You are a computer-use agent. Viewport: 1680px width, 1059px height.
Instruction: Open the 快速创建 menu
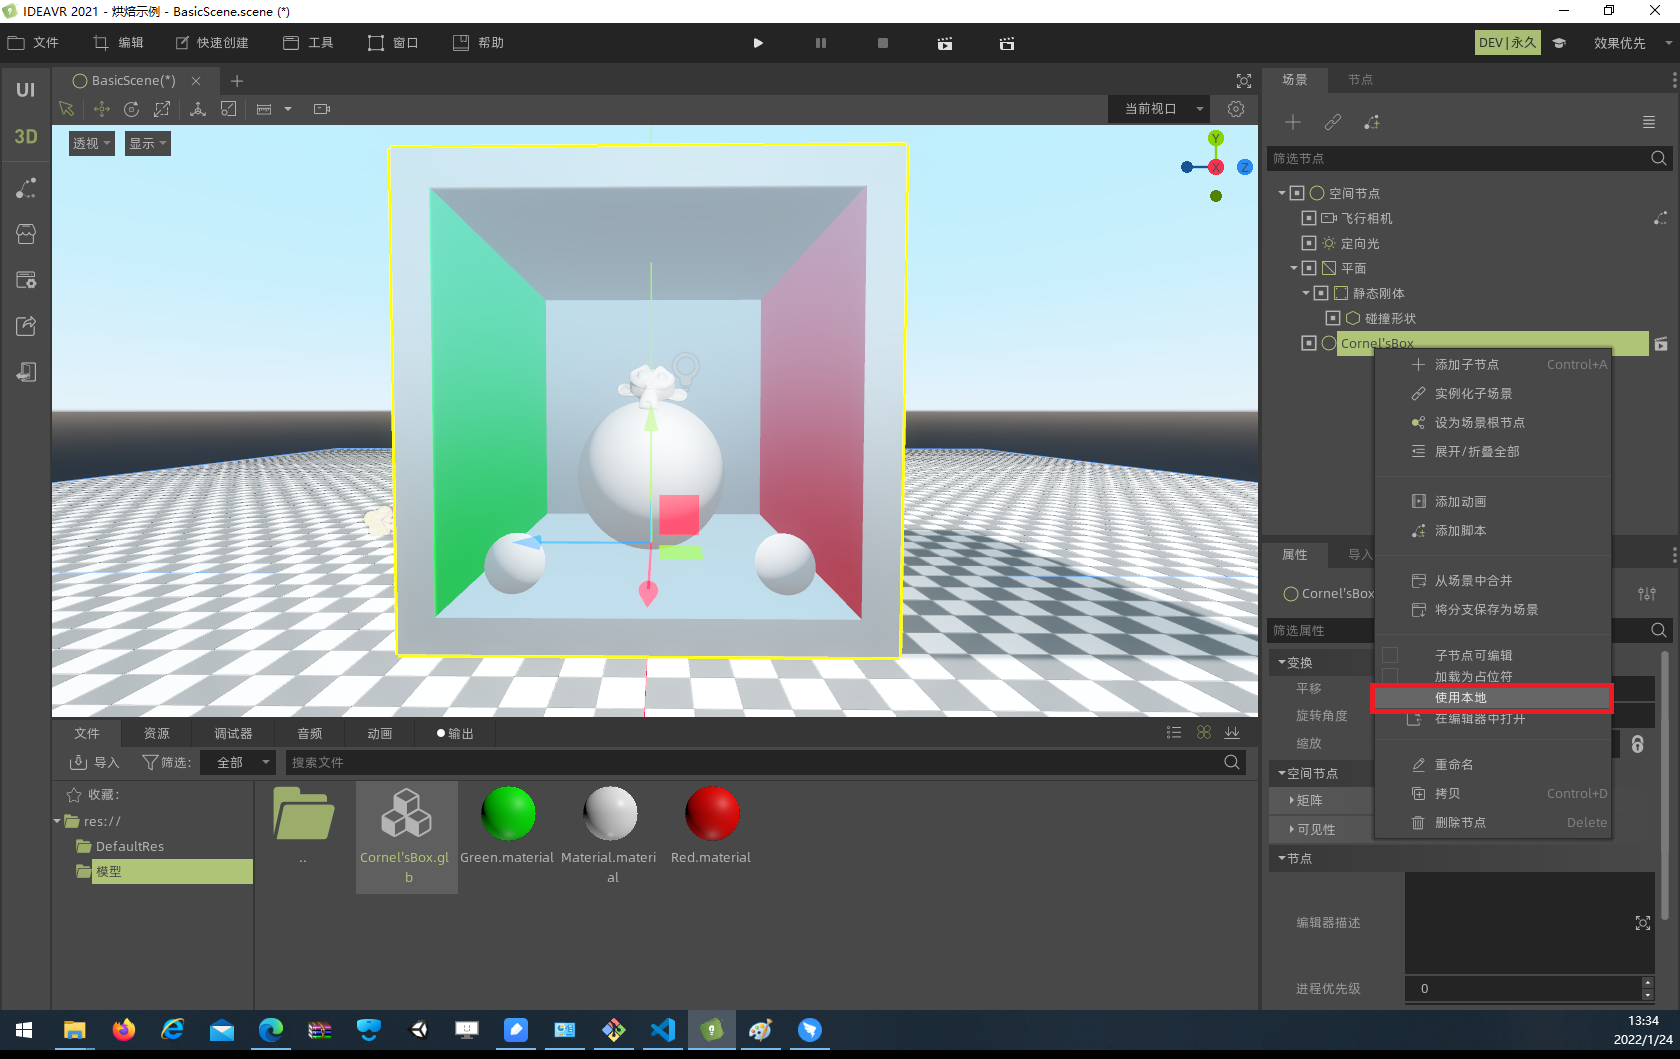point(212,43)
